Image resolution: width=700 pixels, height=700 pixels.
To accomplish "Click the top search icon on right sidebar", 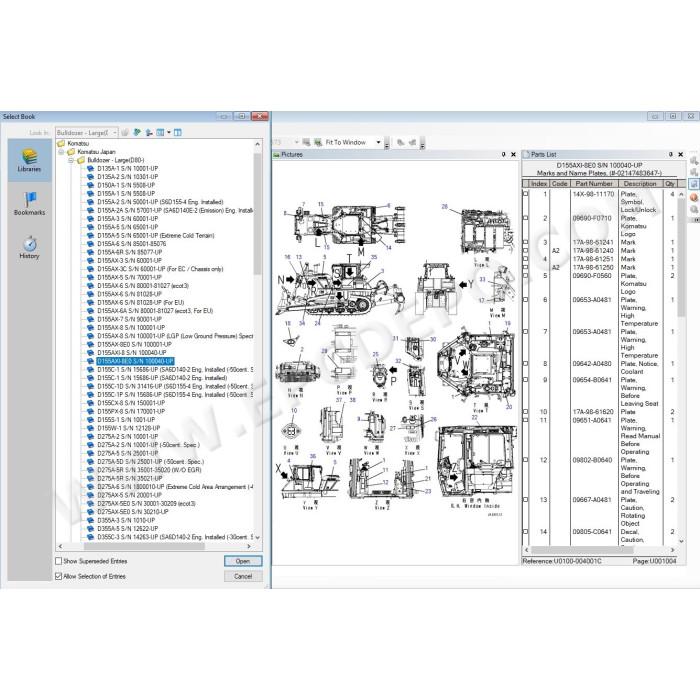I will (x=694, y=161).
